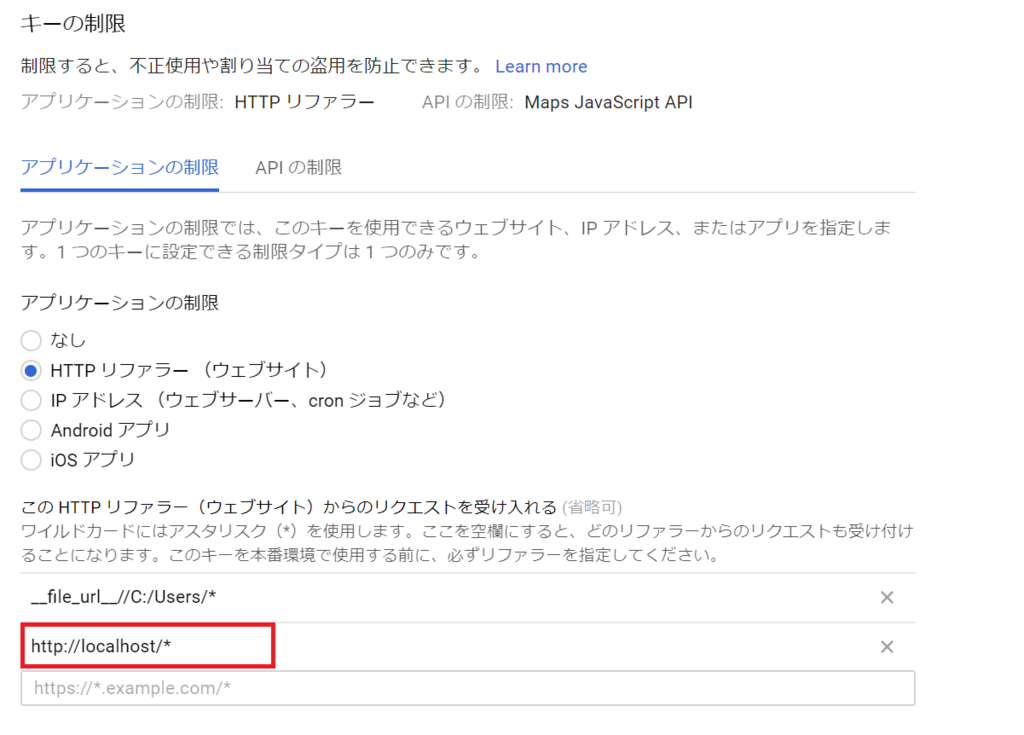Delete the __file_url__//C:/Users/* referrer via its X icon
Screen dimensions: 1024x735
[x=886, y=597]
